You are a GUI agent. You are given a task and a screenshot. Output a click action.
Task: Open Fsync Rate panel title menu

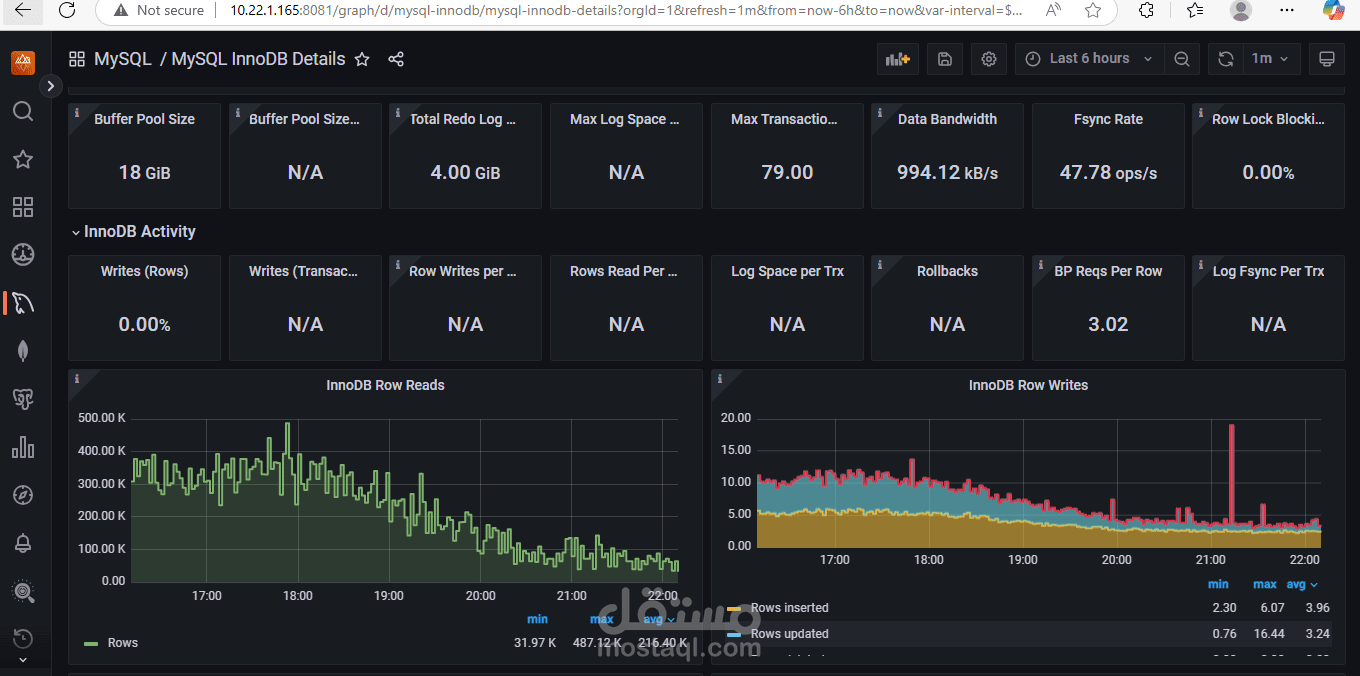(x=1108, y=119)
